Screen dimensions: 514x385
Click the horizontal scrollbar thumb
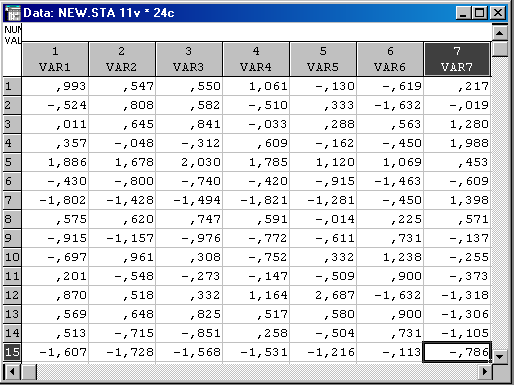pyautogui.click(x=29, y=372)
